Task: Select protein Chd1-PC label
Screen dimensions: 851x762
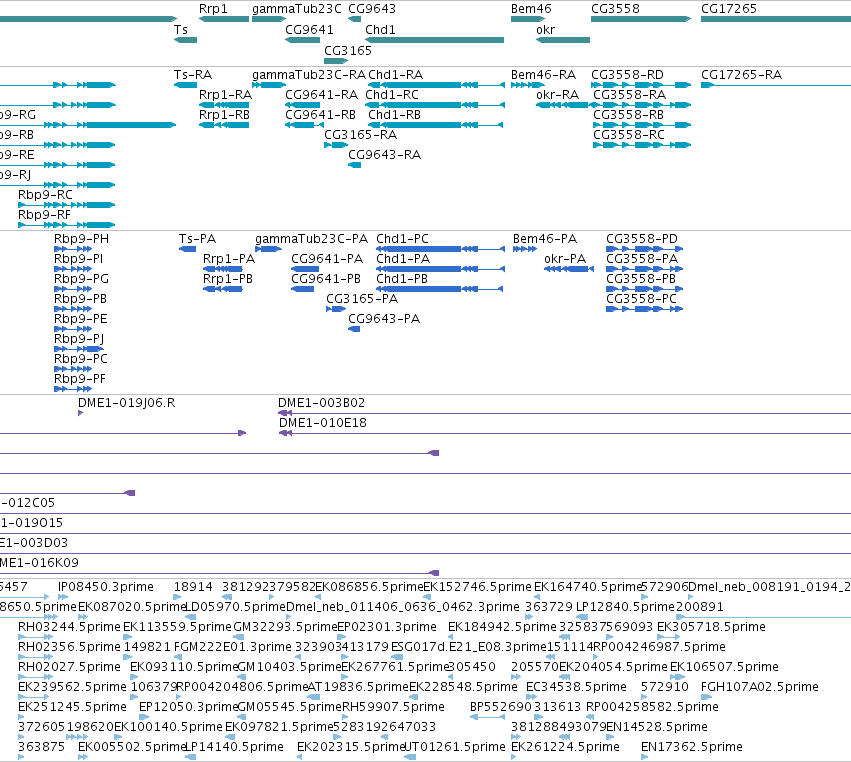Action: pos(402,239)
